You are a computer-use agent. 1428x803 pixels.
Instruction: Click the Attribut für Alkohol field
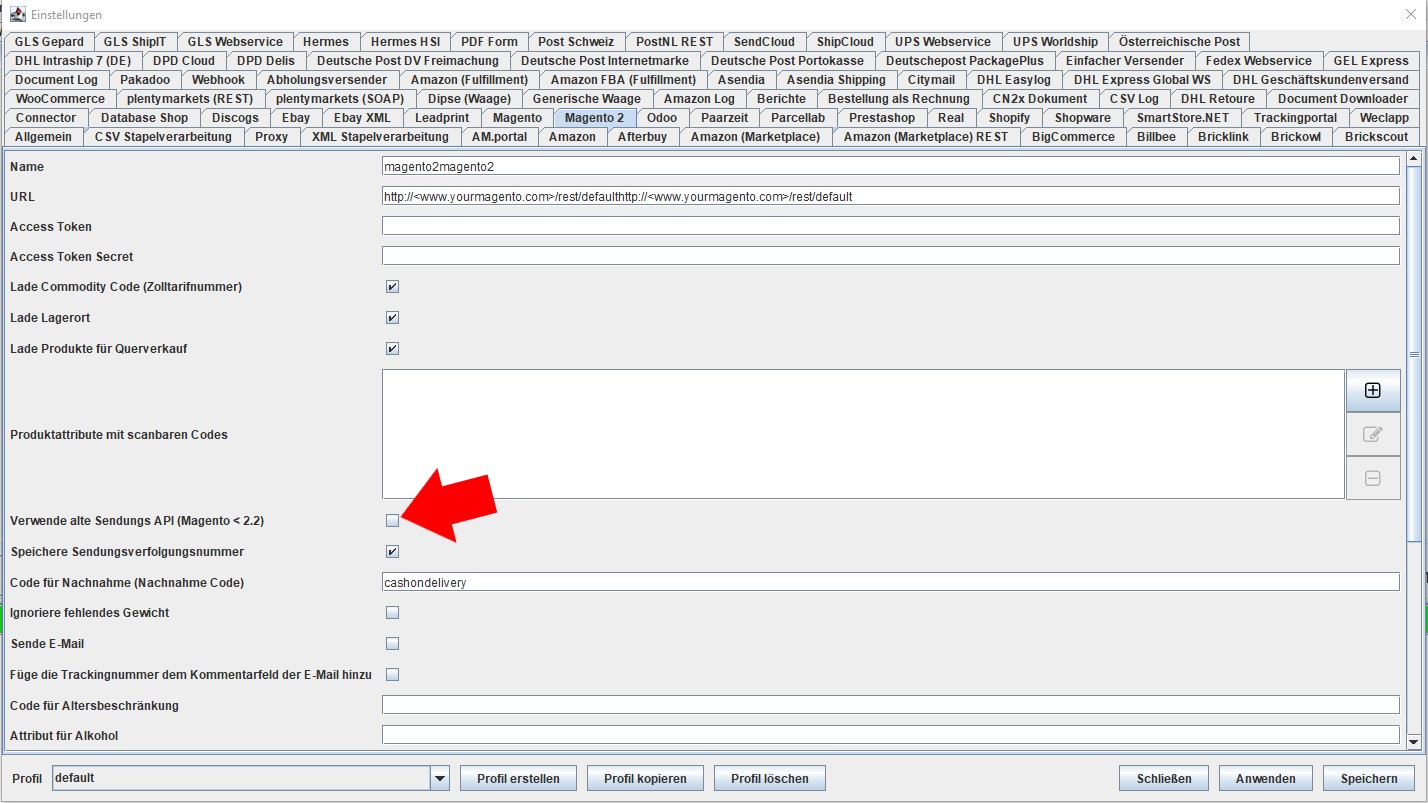coord(890,735)
